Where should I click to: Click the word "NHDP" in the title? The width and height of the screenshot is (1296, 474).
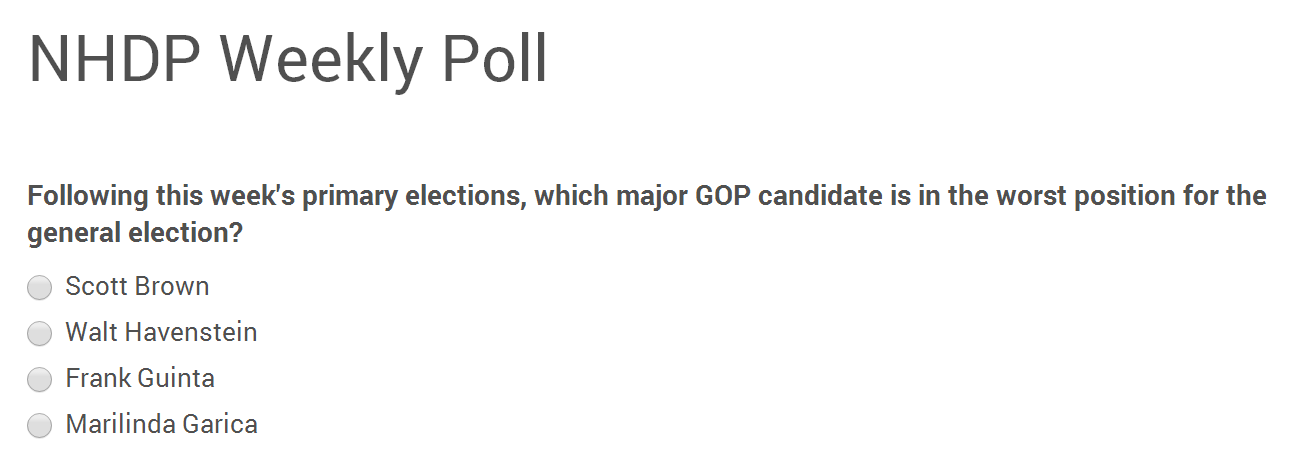(105, 60)
